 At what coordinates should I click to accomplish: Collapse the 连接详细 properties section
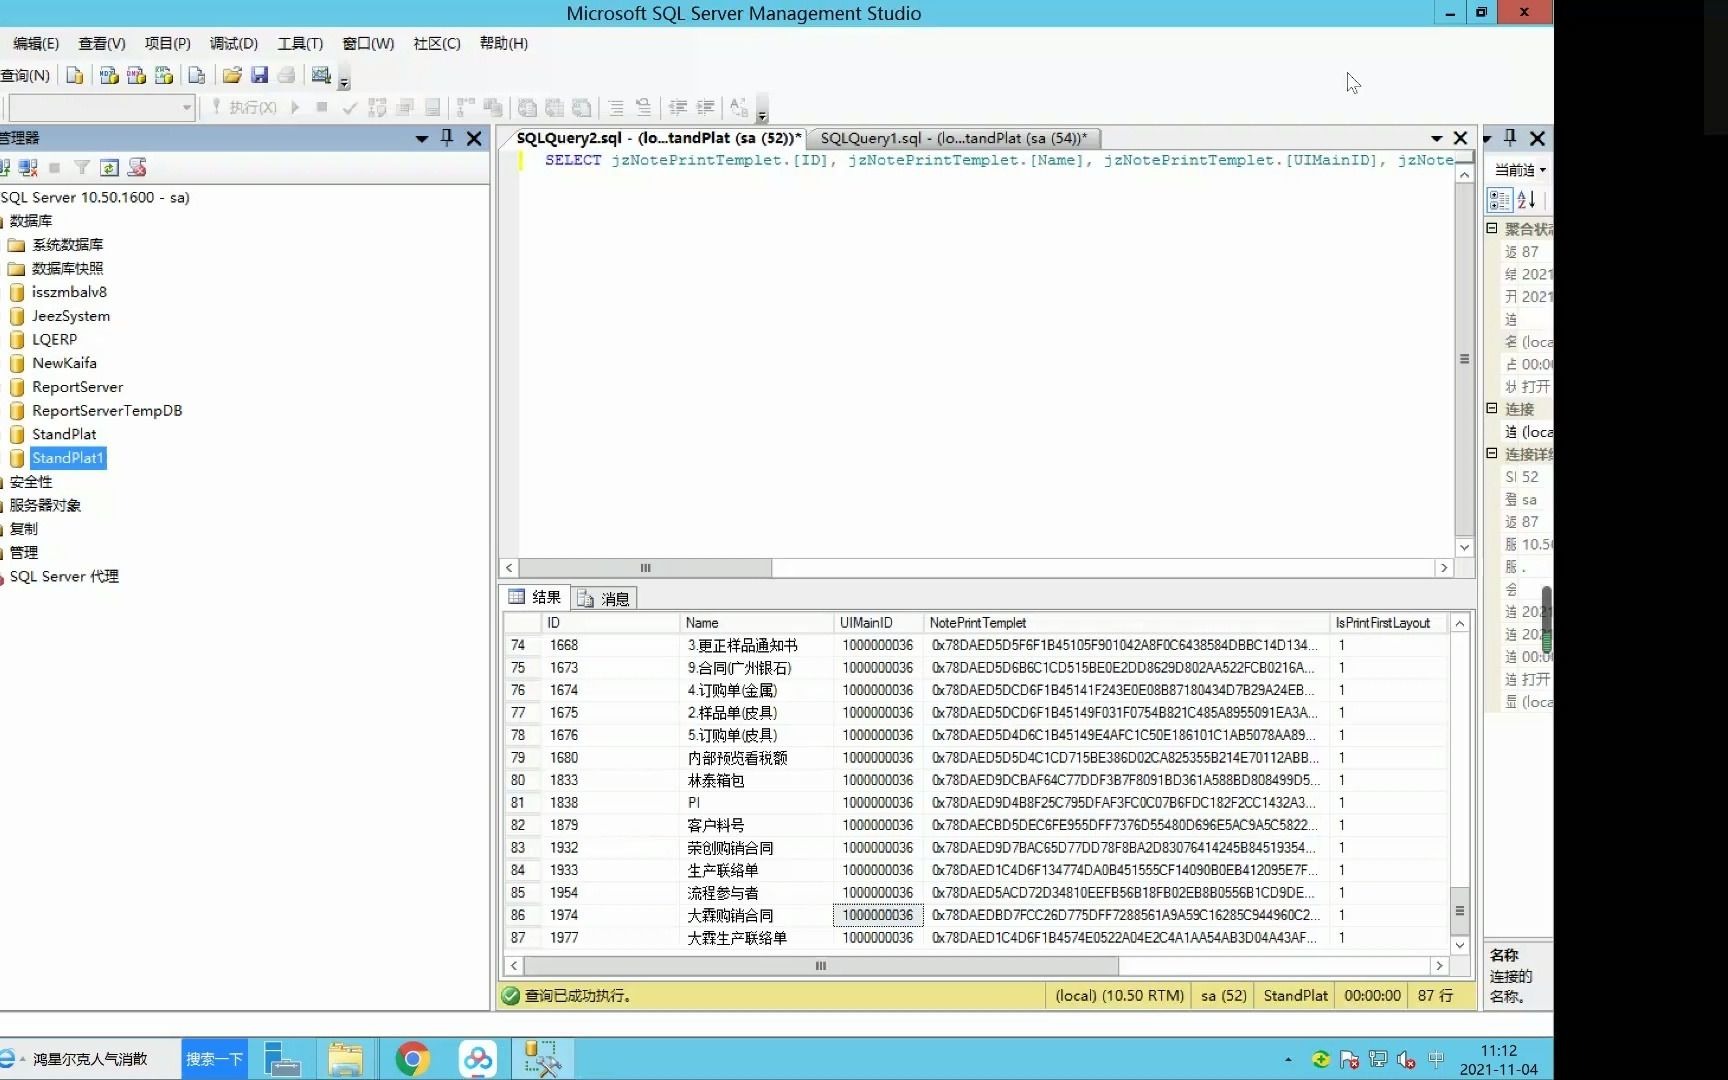[1492, 453]
